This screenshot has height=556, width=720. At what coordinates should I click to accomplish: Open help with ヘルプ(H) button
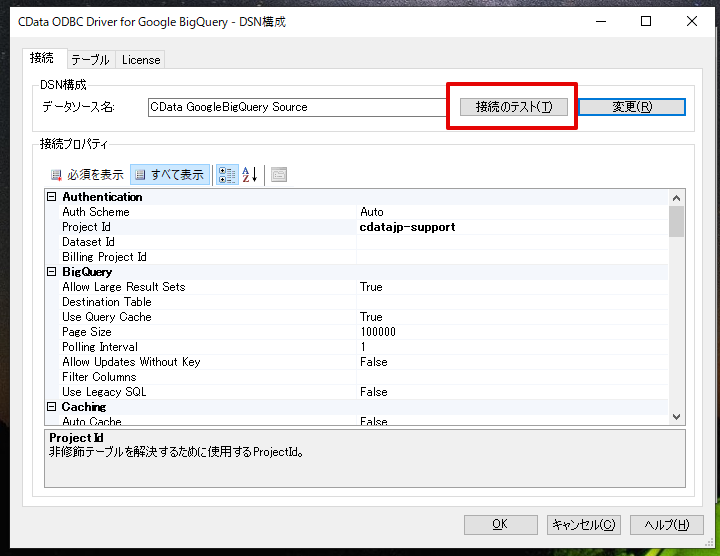(667, 525)
